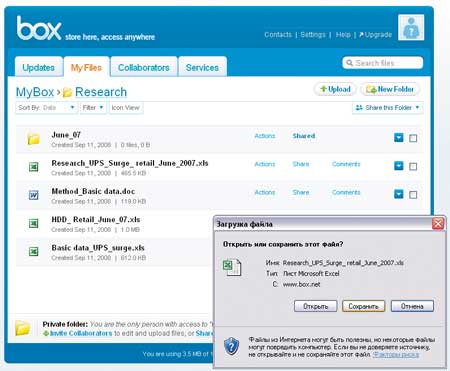Open HDD_Retail_June_07.xls file name
450x371 pixels.
tap(96, 220)
